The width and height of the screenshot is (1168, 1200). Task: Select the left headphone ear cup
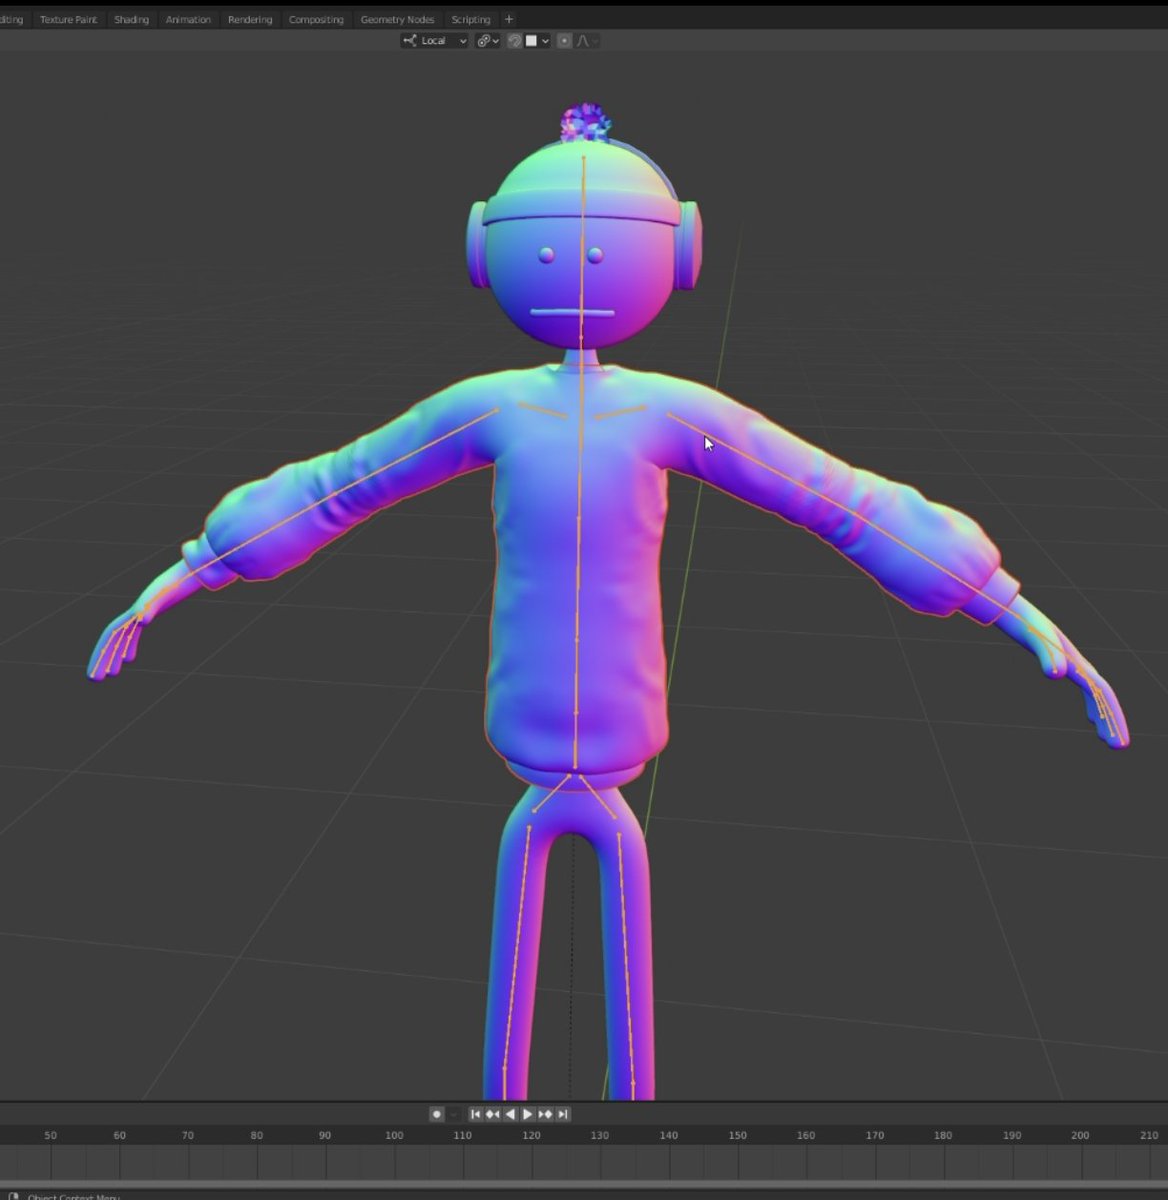[x=476, y=245]
